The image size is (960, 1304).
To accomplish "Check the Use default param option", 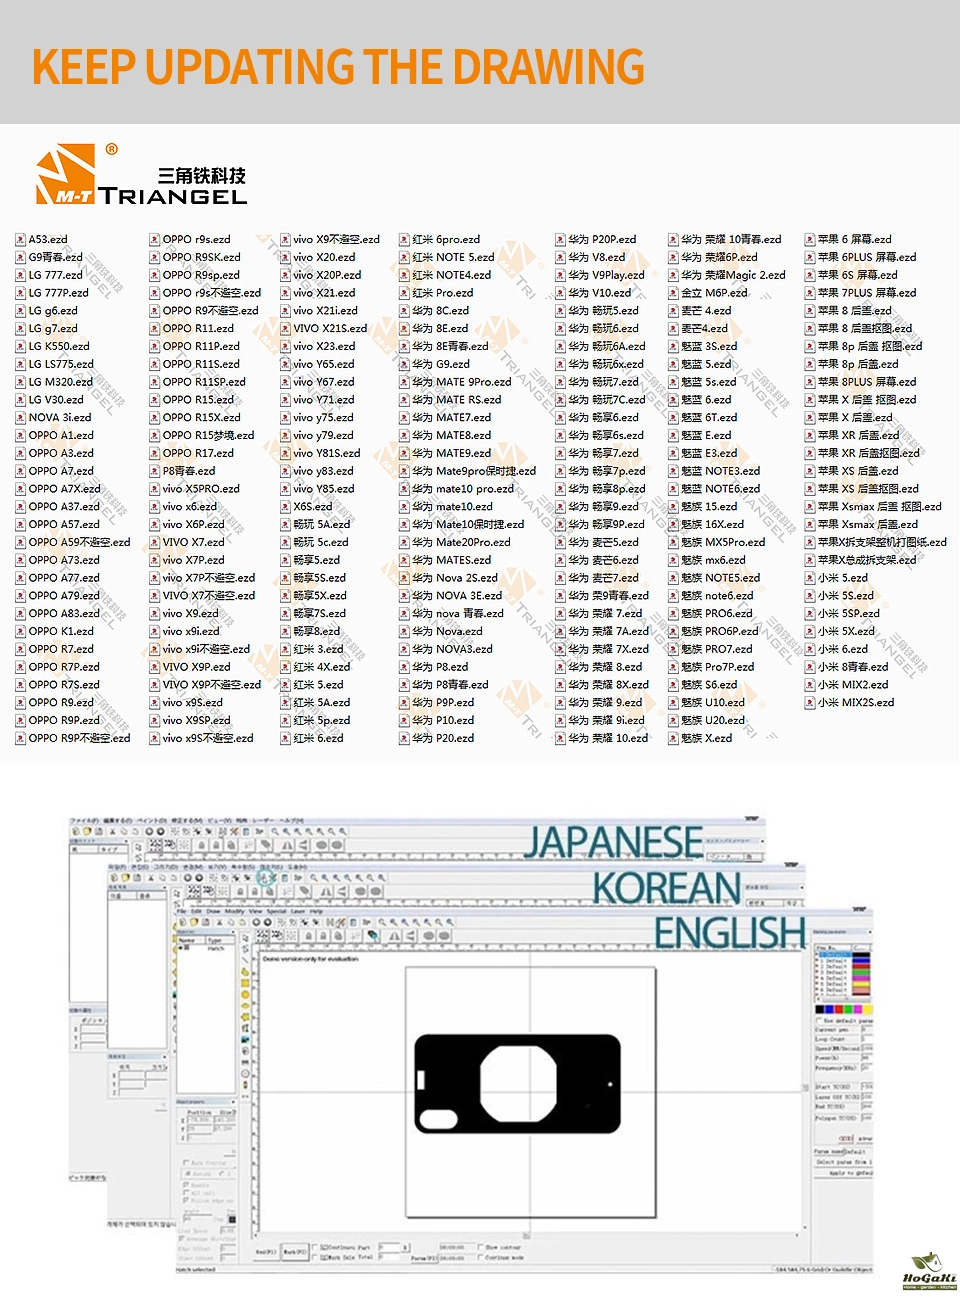I will (819, 1020).
